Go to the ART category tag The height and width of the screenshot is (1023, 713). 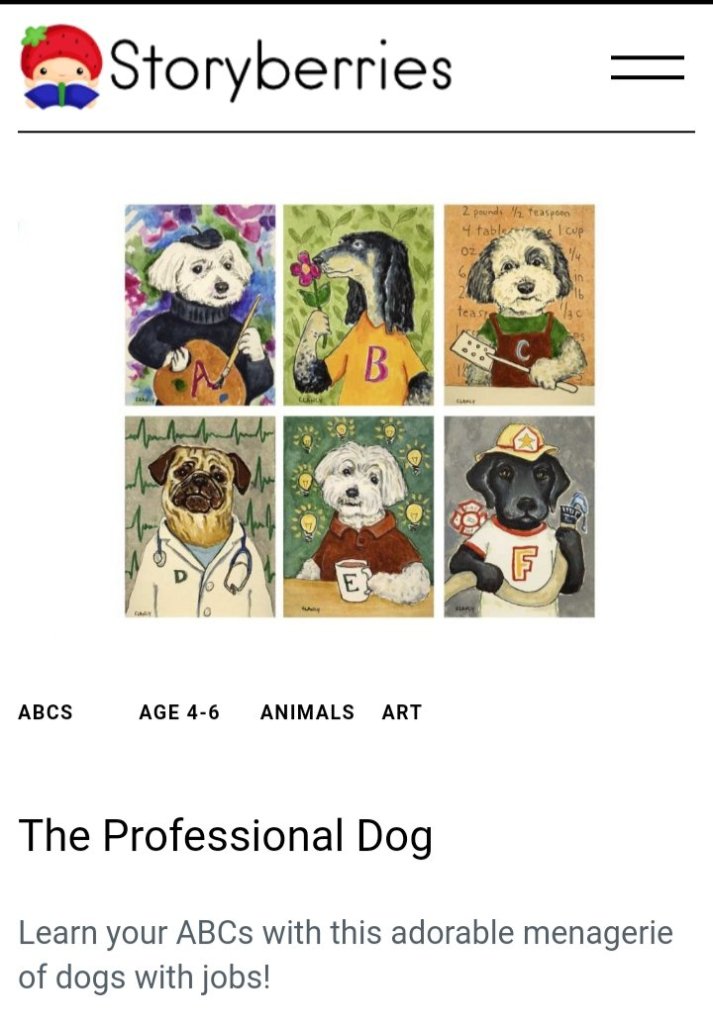point(402,712)
